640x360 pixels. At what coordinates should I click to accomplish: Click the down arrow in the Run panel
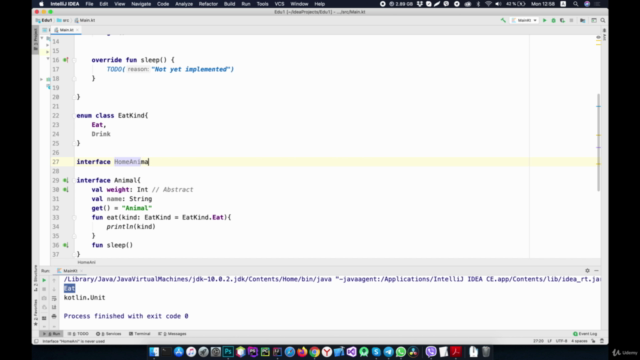point(54,289)
